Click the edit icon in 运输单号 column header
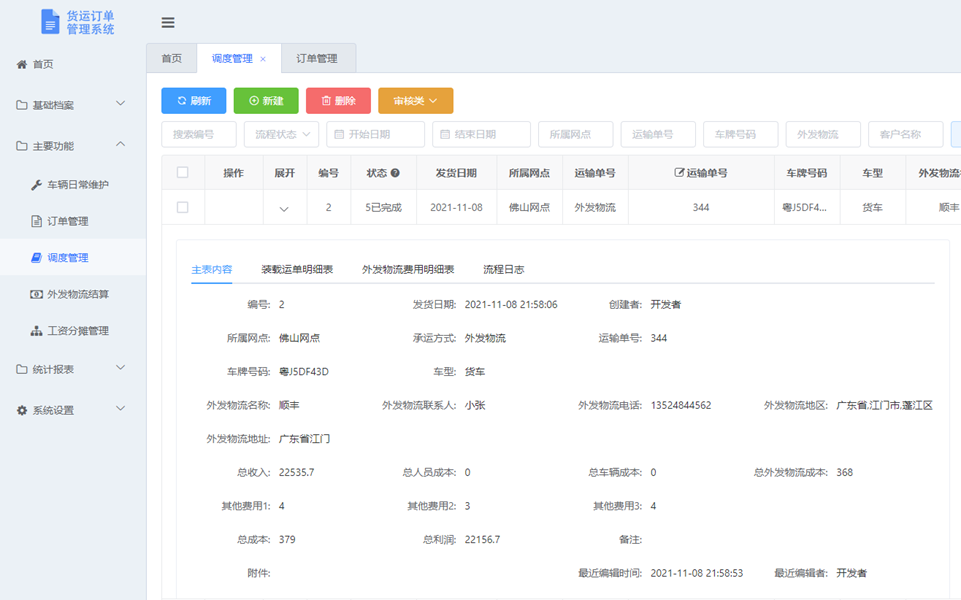The image size is (961, 600). (678, 173)
